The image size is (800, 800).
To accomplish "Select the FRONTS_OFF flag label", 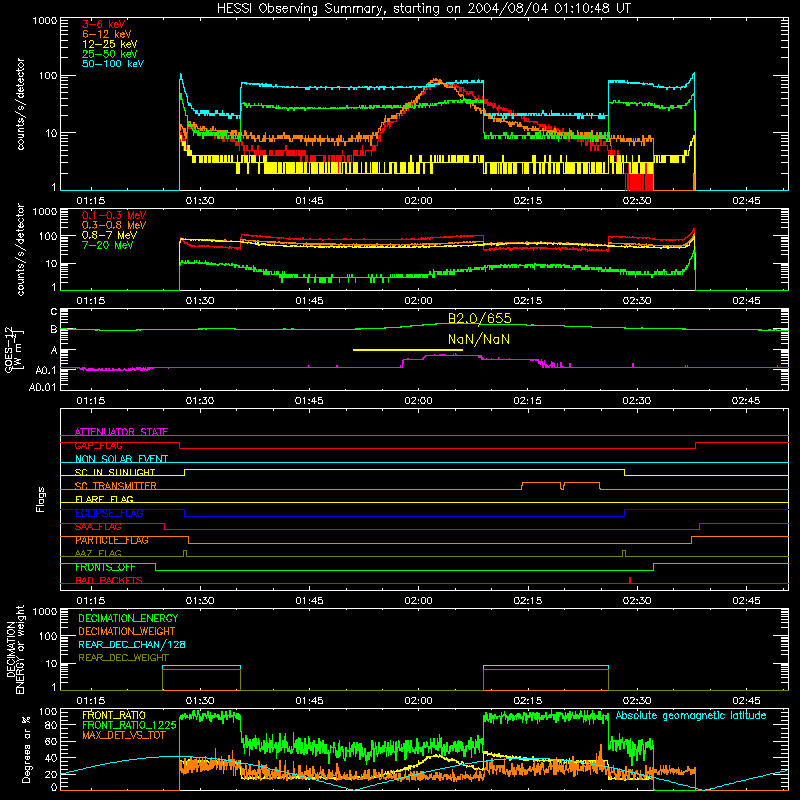I will coord(105,567).
